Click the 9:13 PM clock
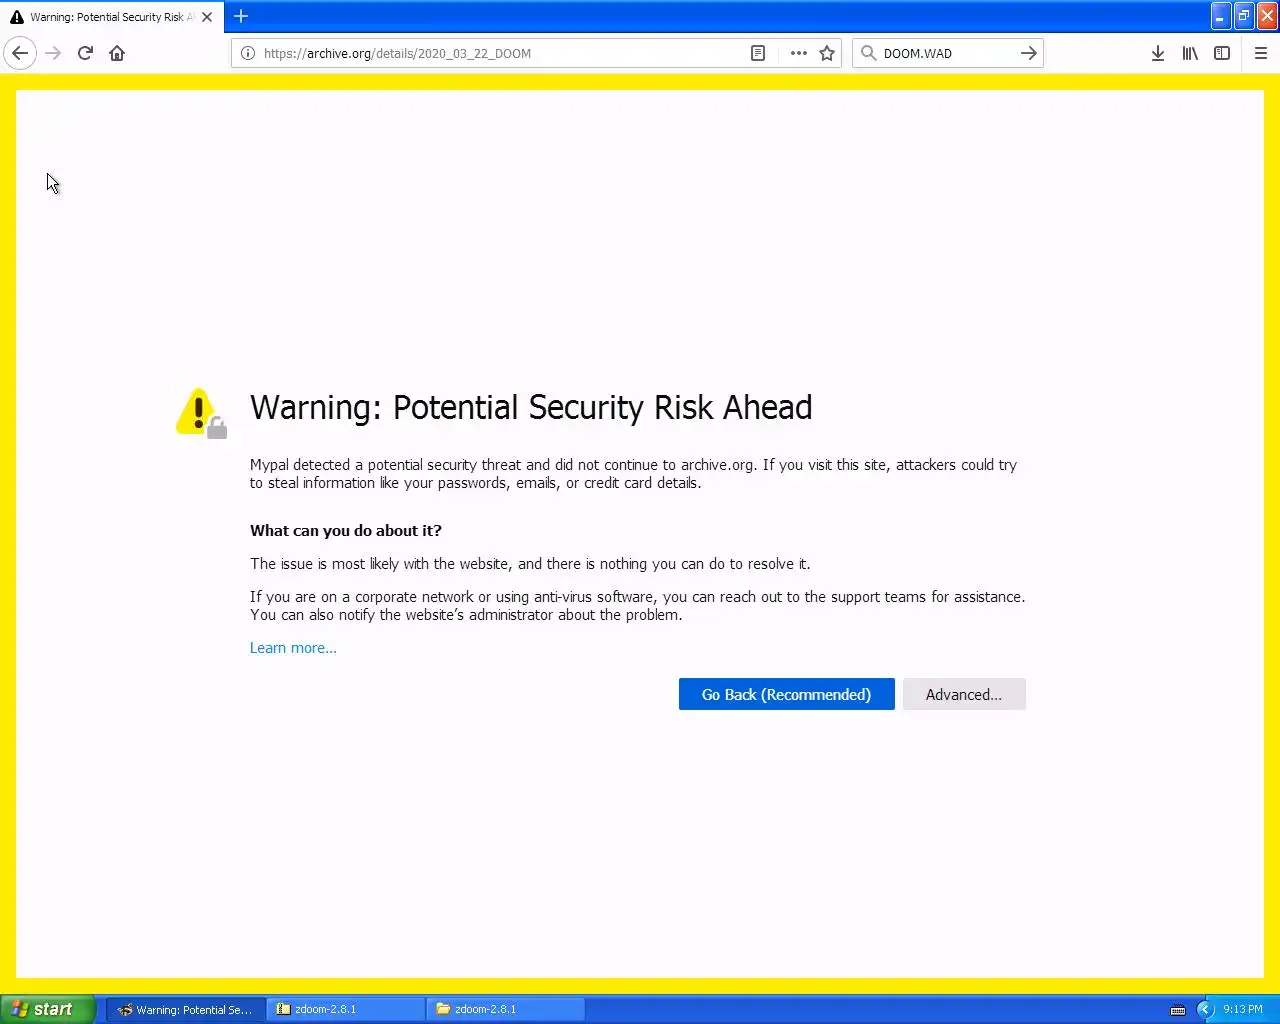 (1243, 1009)
